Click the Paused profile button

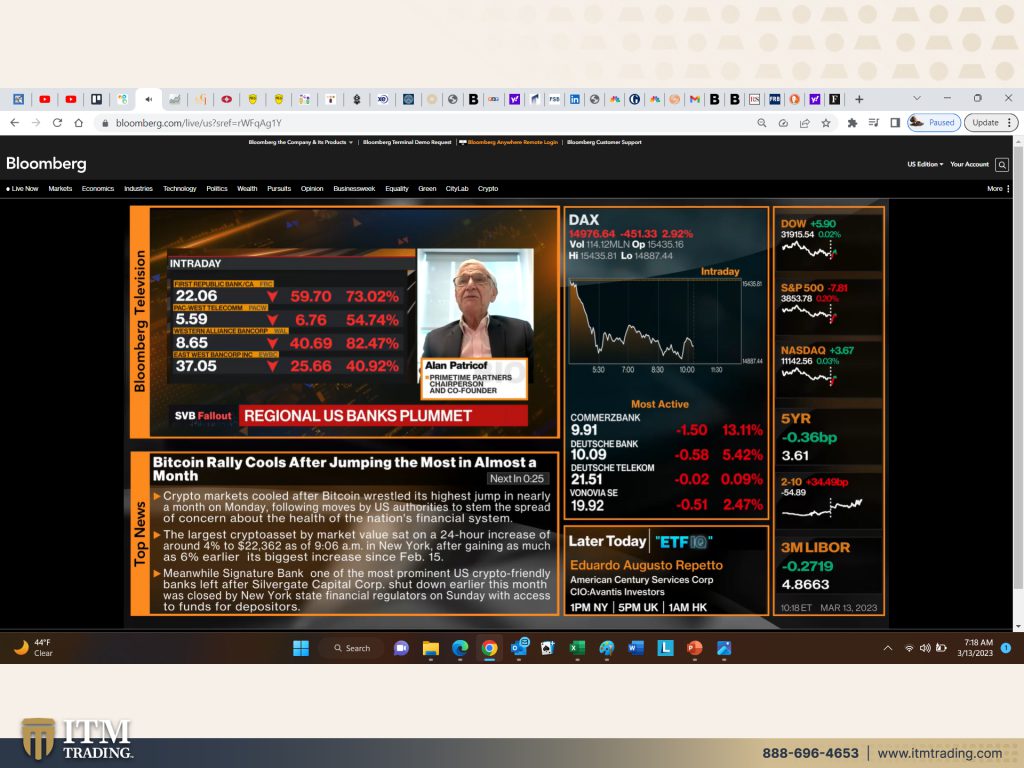(x=934, y=123)
